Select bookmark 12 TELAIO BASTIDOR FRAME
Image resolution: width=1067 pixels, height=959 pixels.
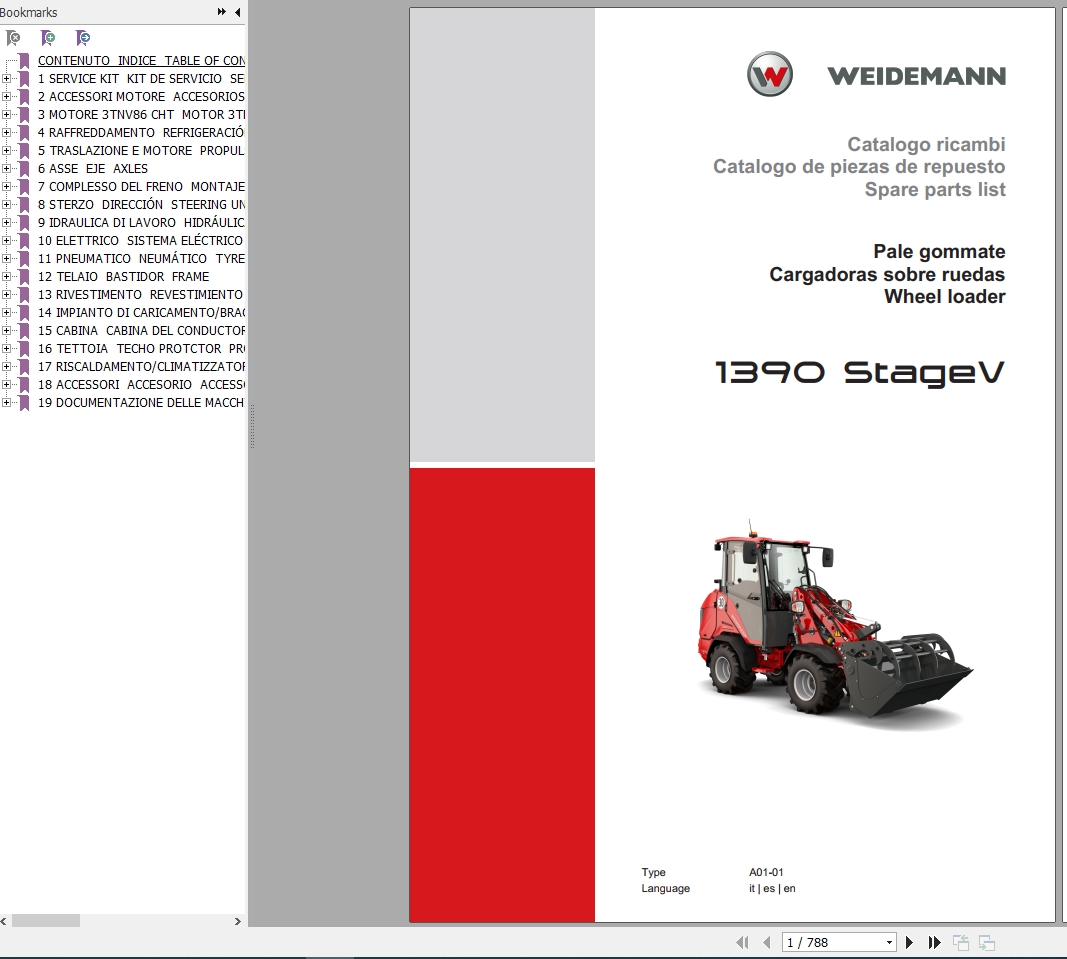tap(123, 276)
